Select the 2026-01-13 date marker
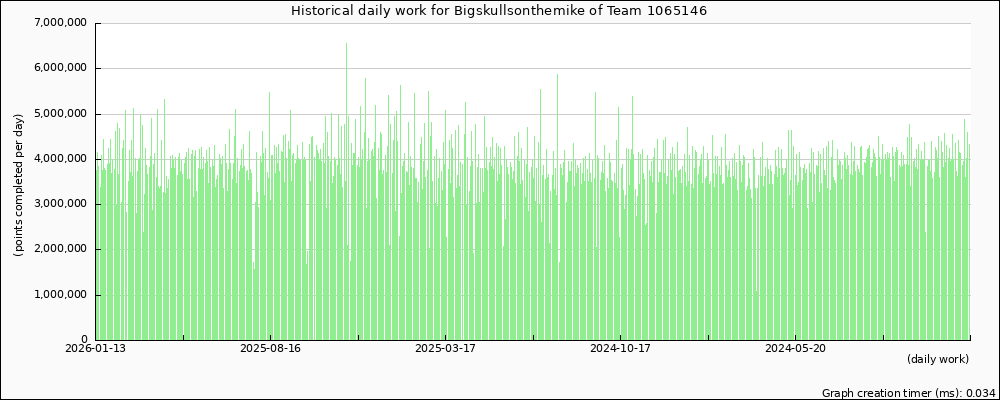Viewport: 1000px width, 400px height. pos(96,349)
